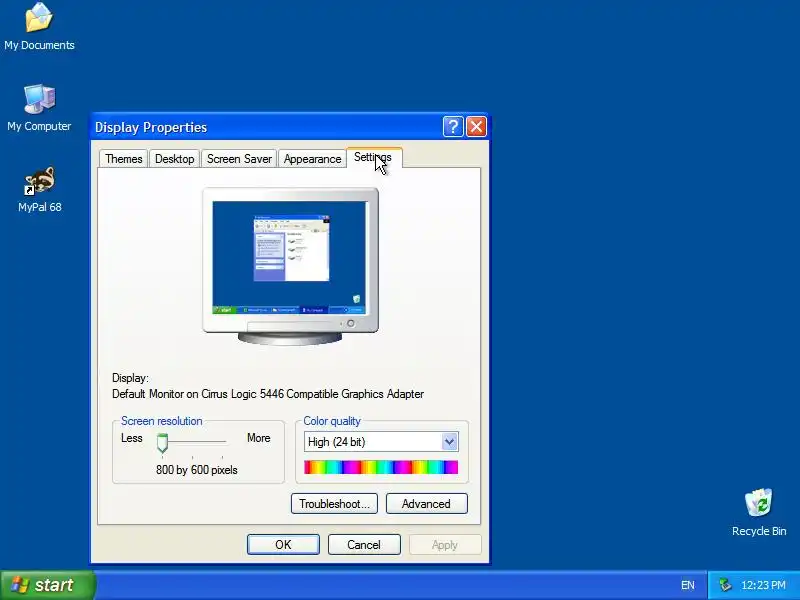Click the 'Screen resolution' group label

click(x=162, y=421)
